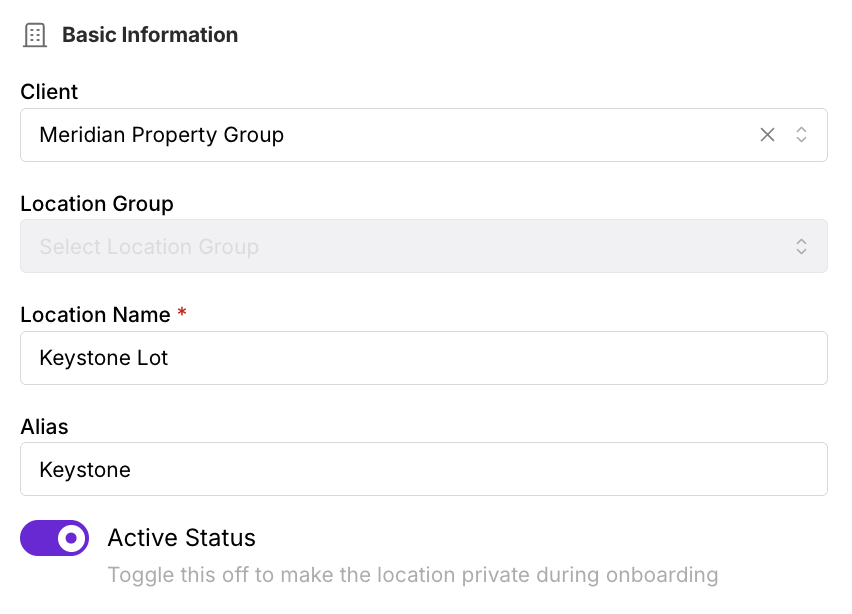Image resolution: width=852 pixels, height=614 pixels.
Task: Click the onboarding privacy helper text
Action: (413, 575)
